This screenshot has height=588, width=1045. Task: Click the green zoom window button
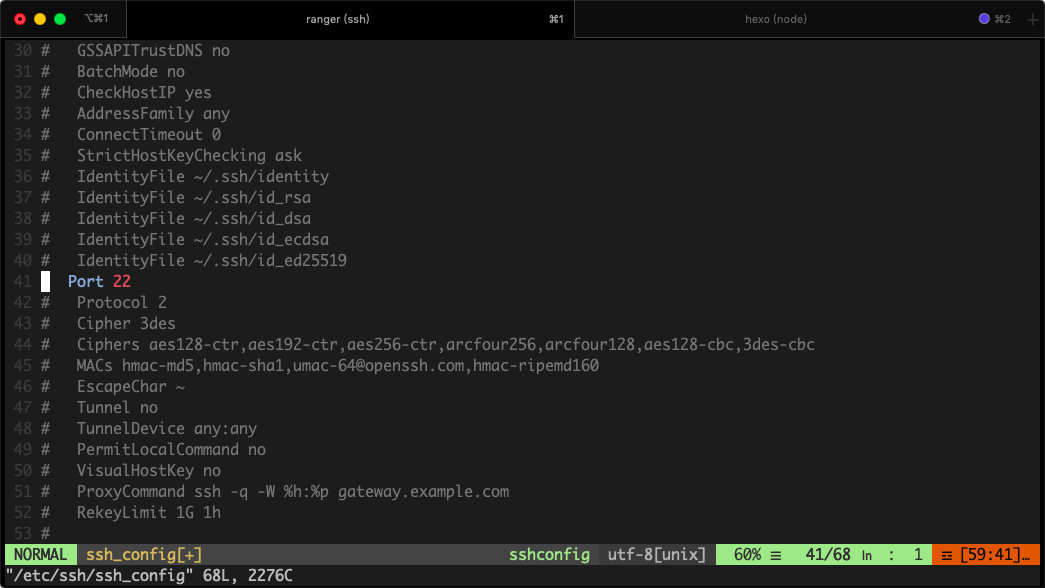[x=60, y=19]
